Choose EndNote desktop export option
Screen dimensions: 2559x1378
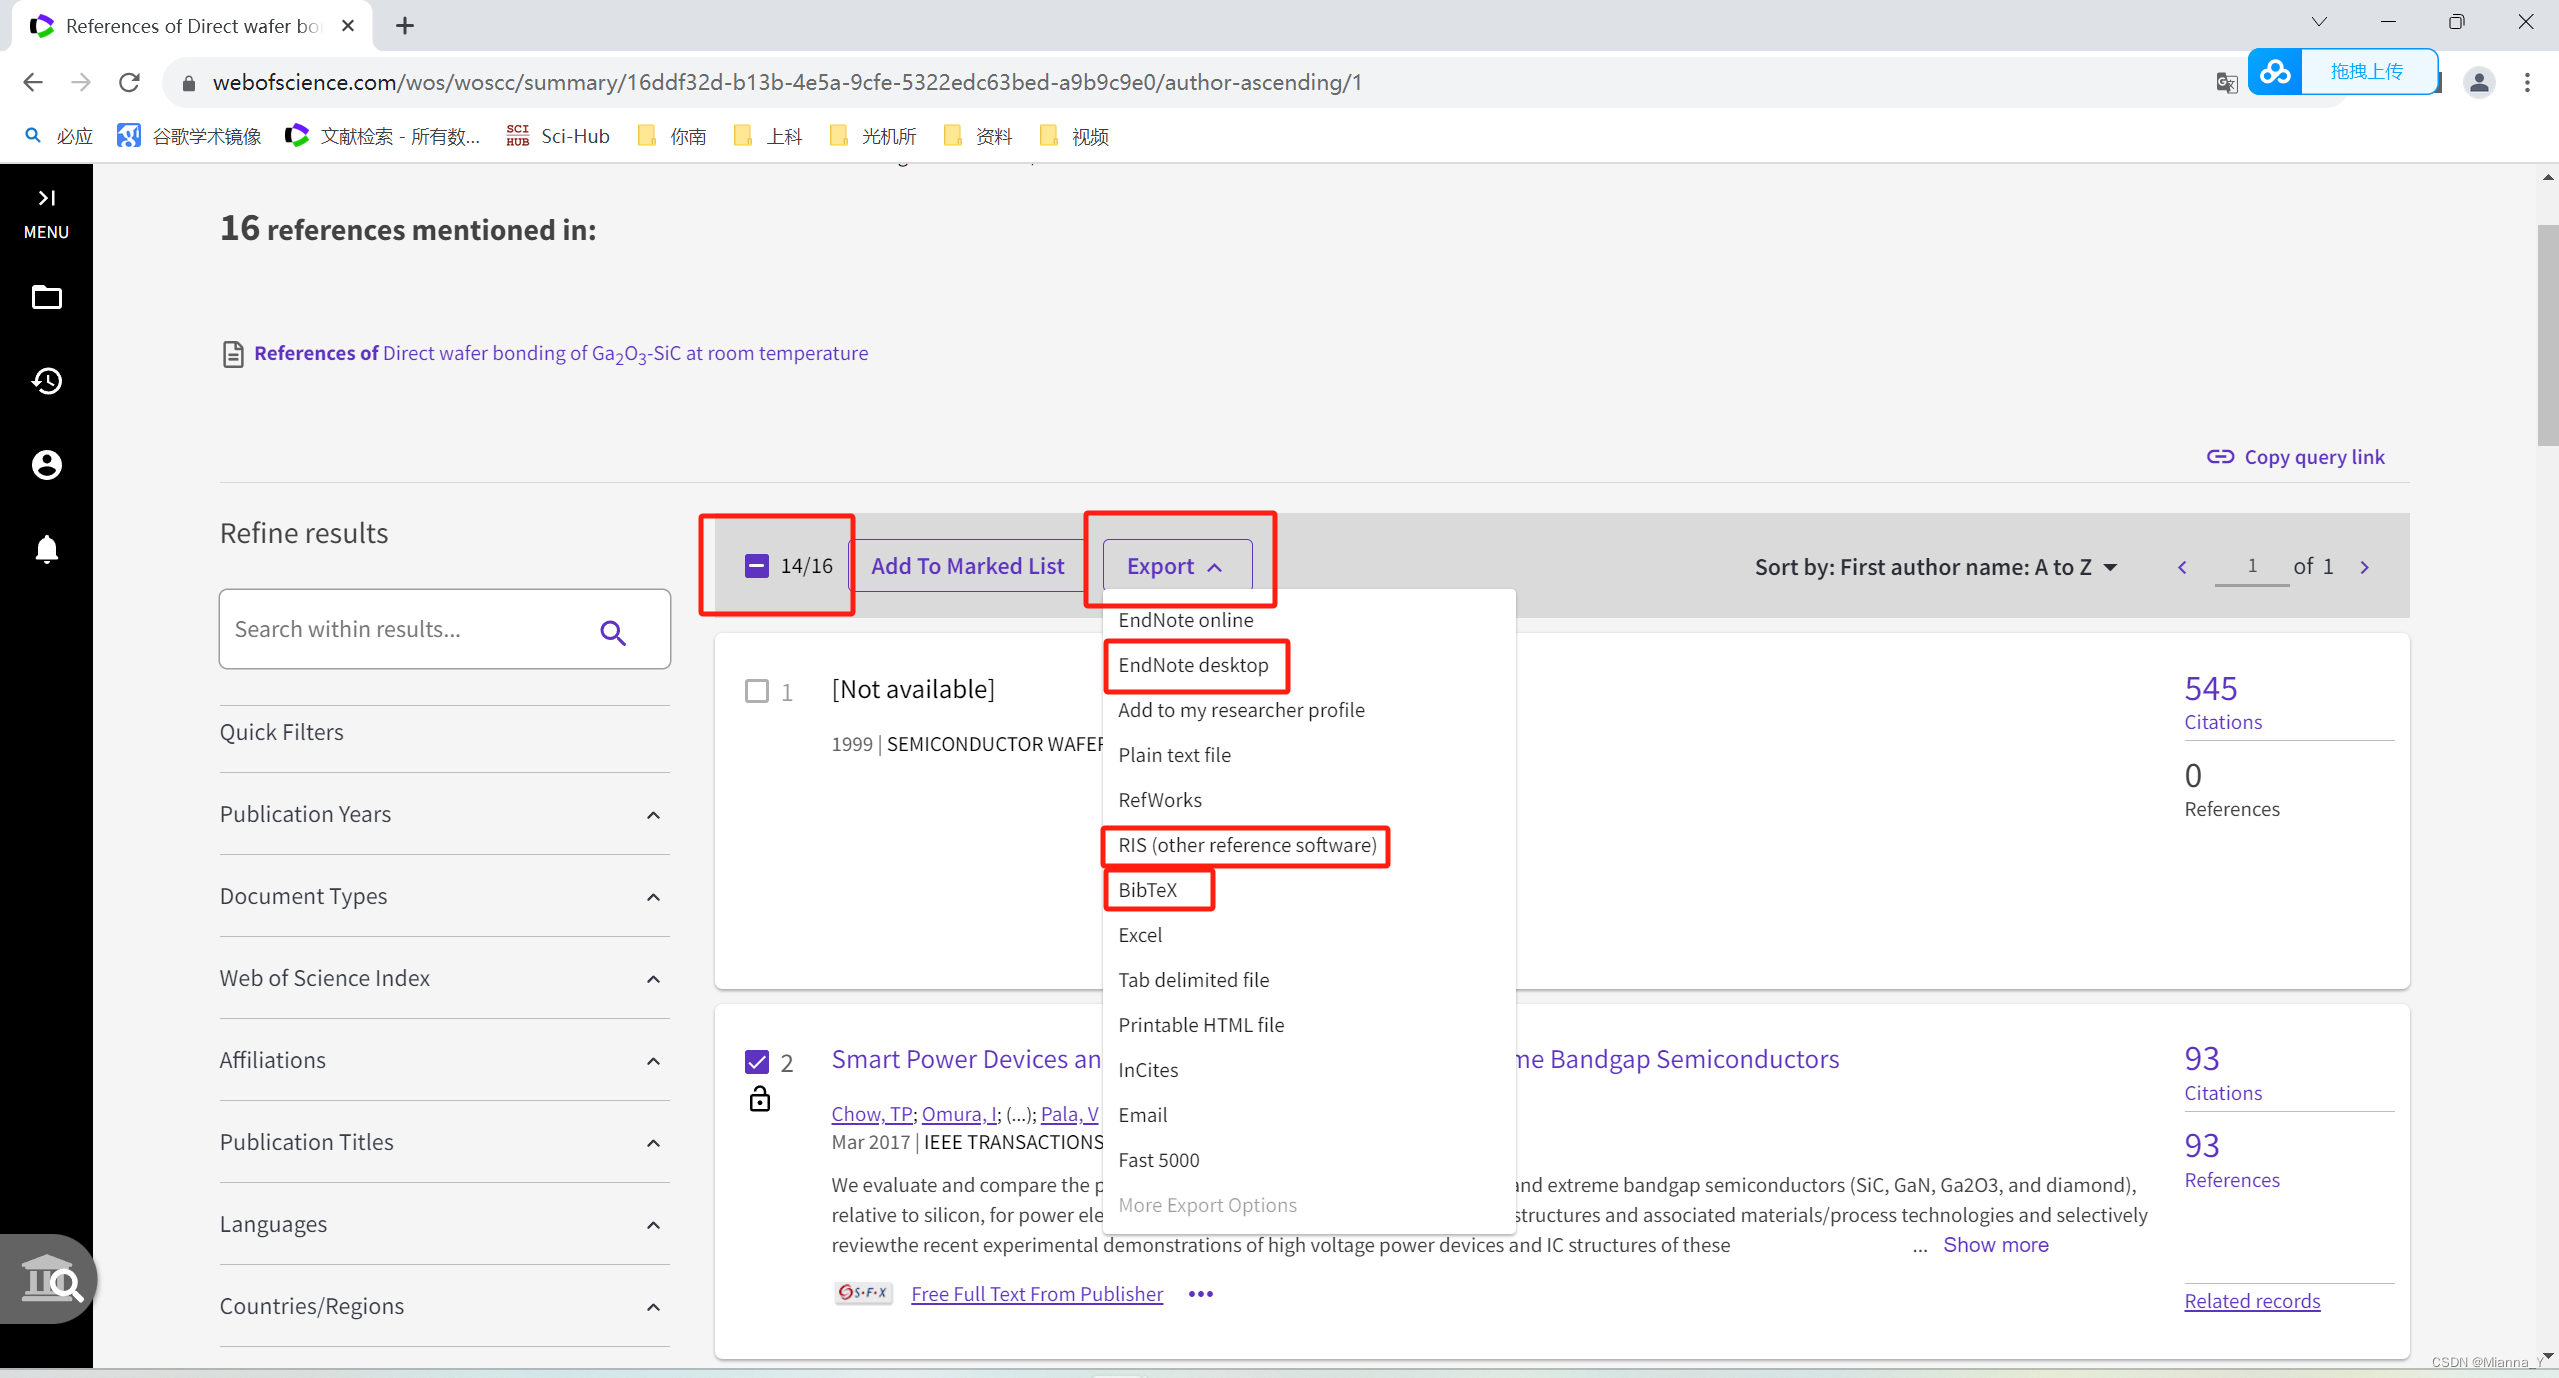pos(1193,665)
